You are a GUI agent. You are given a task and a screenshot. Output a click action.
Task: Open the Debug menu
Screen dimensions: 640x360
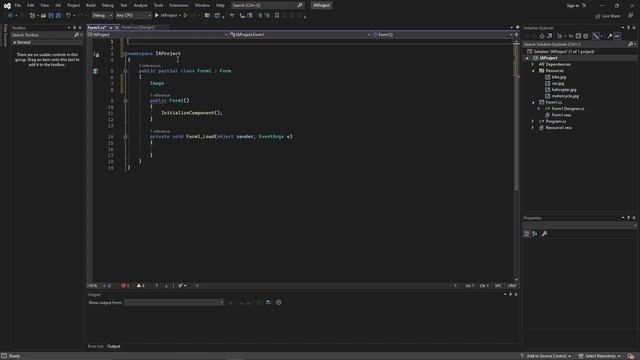(108, 5)
